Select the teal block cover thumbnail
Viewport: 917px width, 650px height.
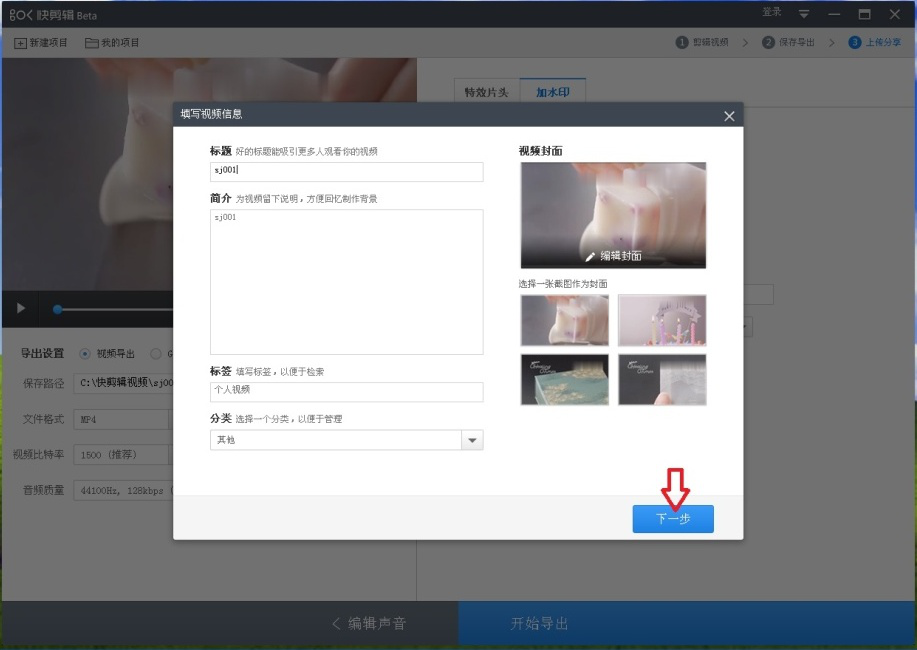point(564,379)
